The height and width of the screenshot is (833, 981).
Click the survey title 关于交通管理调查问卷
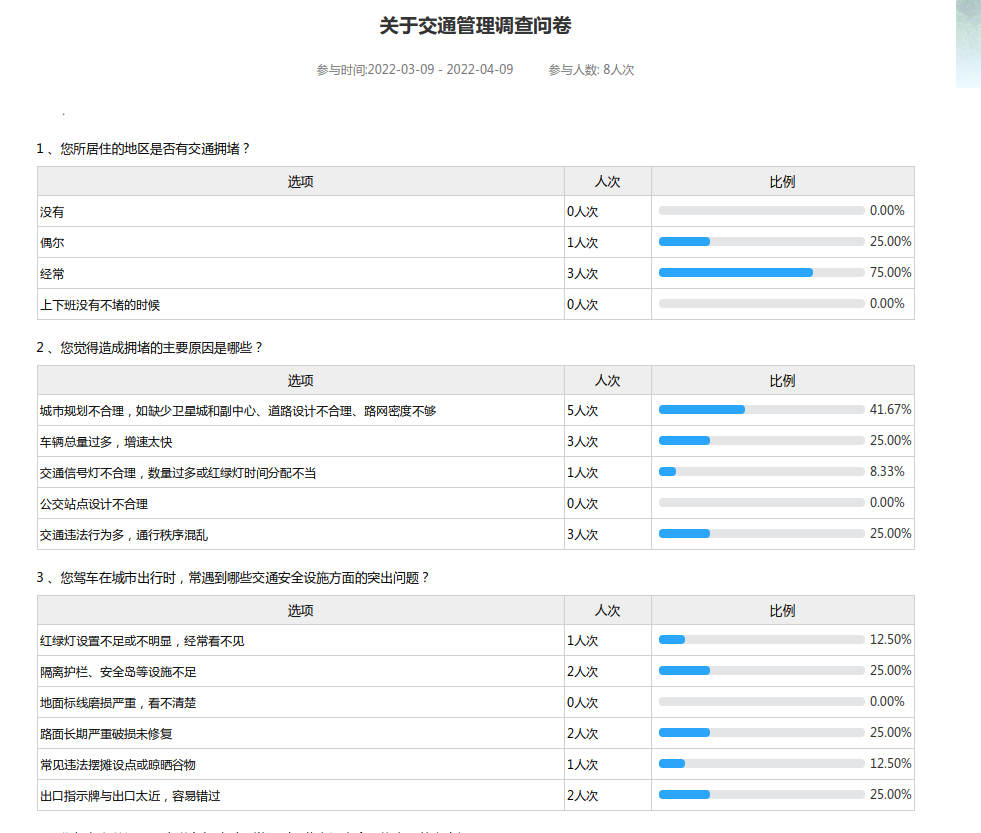click(x=475, y=26)
